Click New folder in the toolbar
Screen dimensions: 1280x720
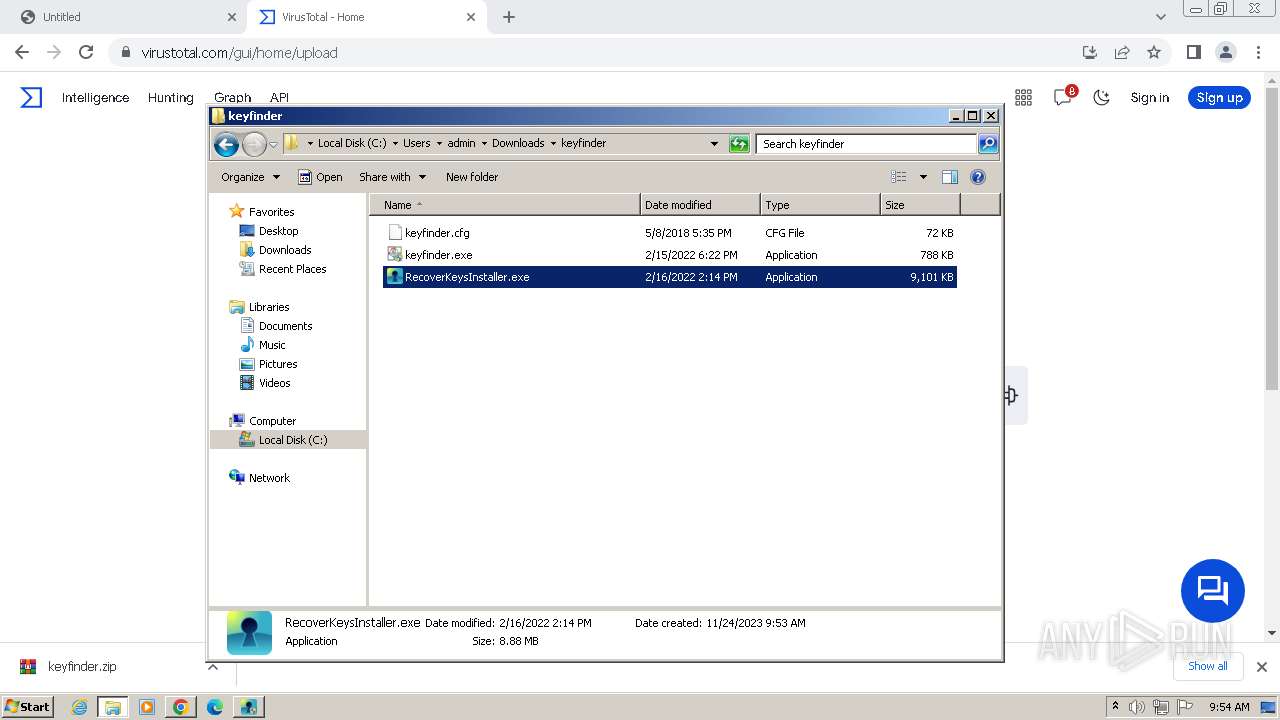click(472, 177)
